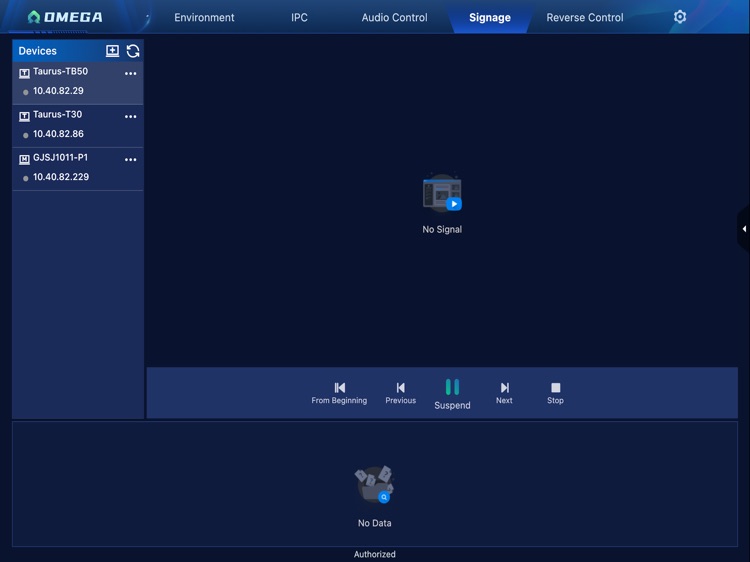This screenshot has height=562, width=750.
Task: Click the Authorized status text
Action: tap(375, 554)
